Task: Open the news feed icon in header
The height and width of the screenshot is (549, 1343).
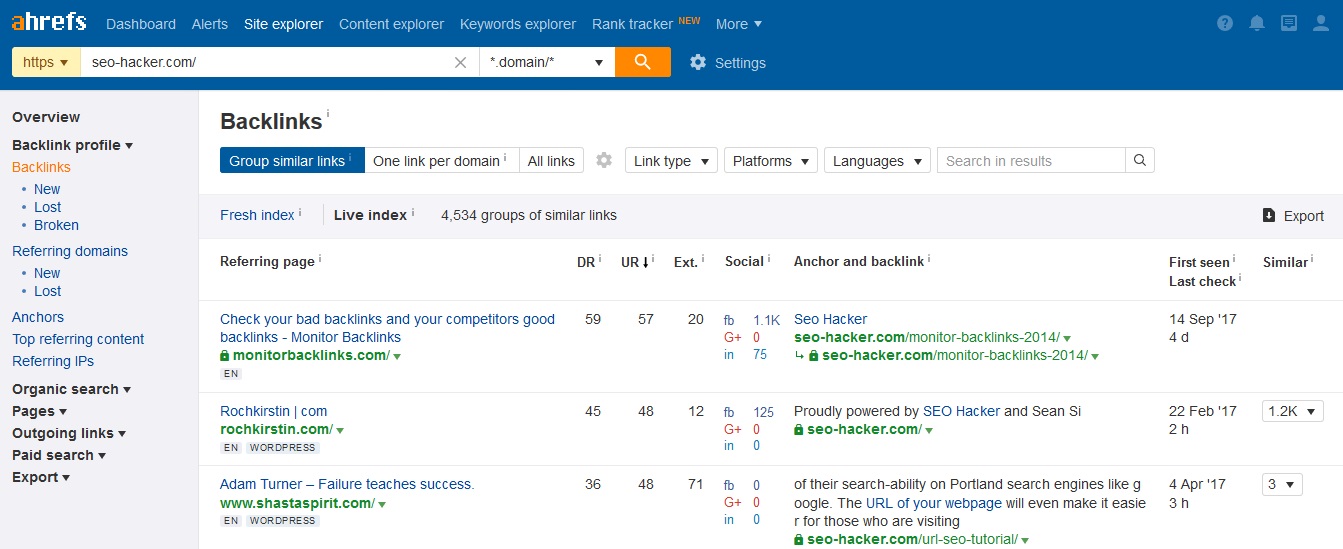Action: coord(1289,24)
